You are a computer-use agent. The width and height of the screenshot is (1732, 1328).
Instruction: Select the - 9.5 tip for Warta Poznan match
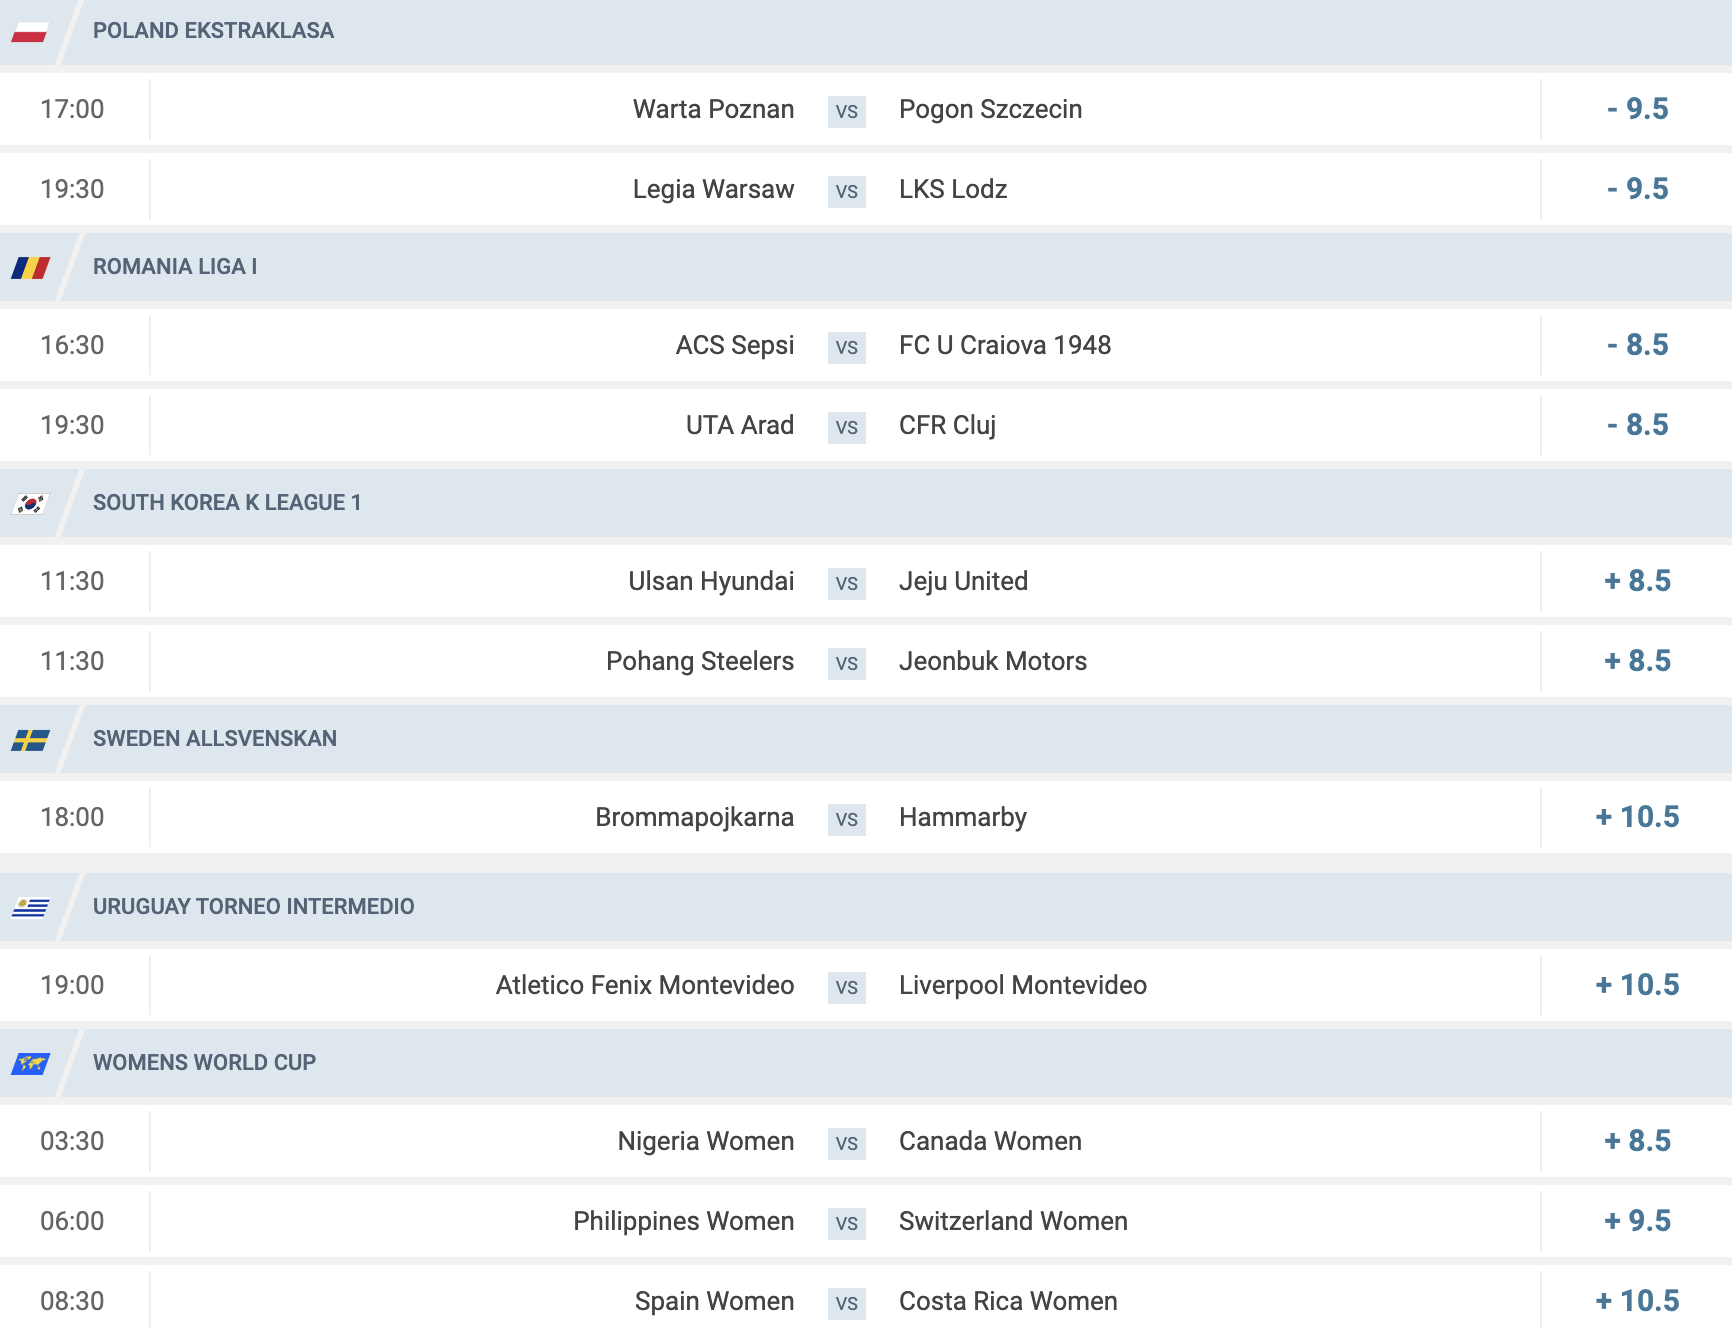[x=1637, y=109]
